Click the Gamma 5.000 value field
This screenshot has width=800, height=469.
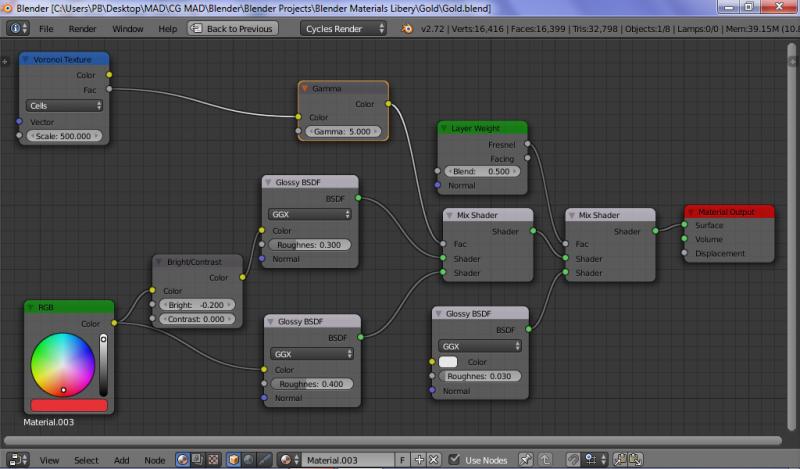tap(344, 131)
